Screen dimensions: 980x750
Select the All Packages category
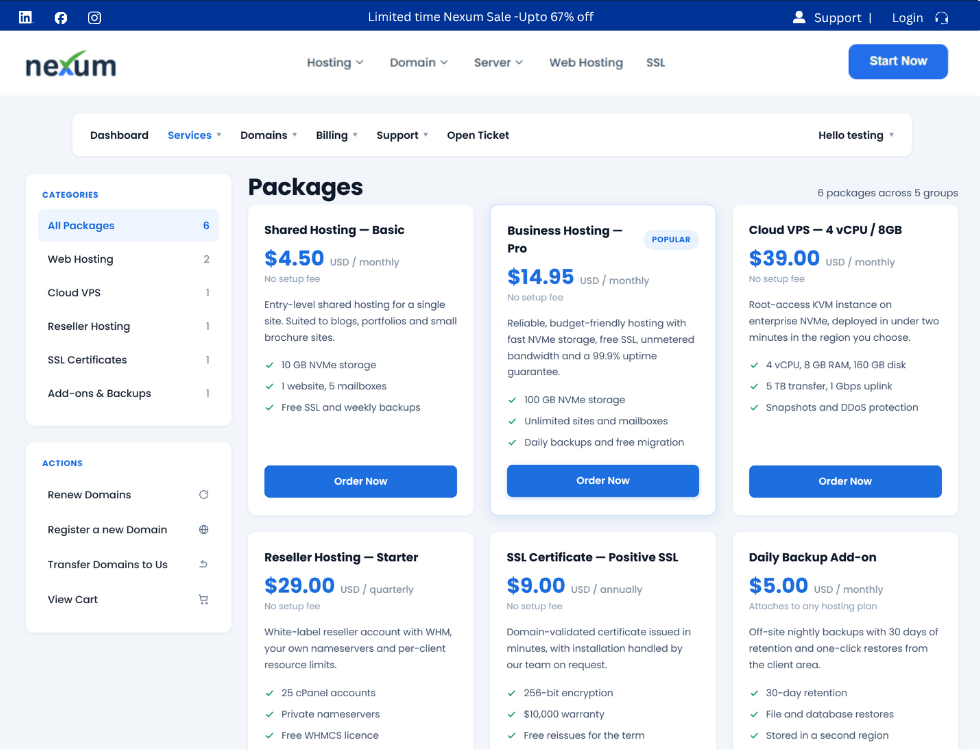click(x=128, y=226)
